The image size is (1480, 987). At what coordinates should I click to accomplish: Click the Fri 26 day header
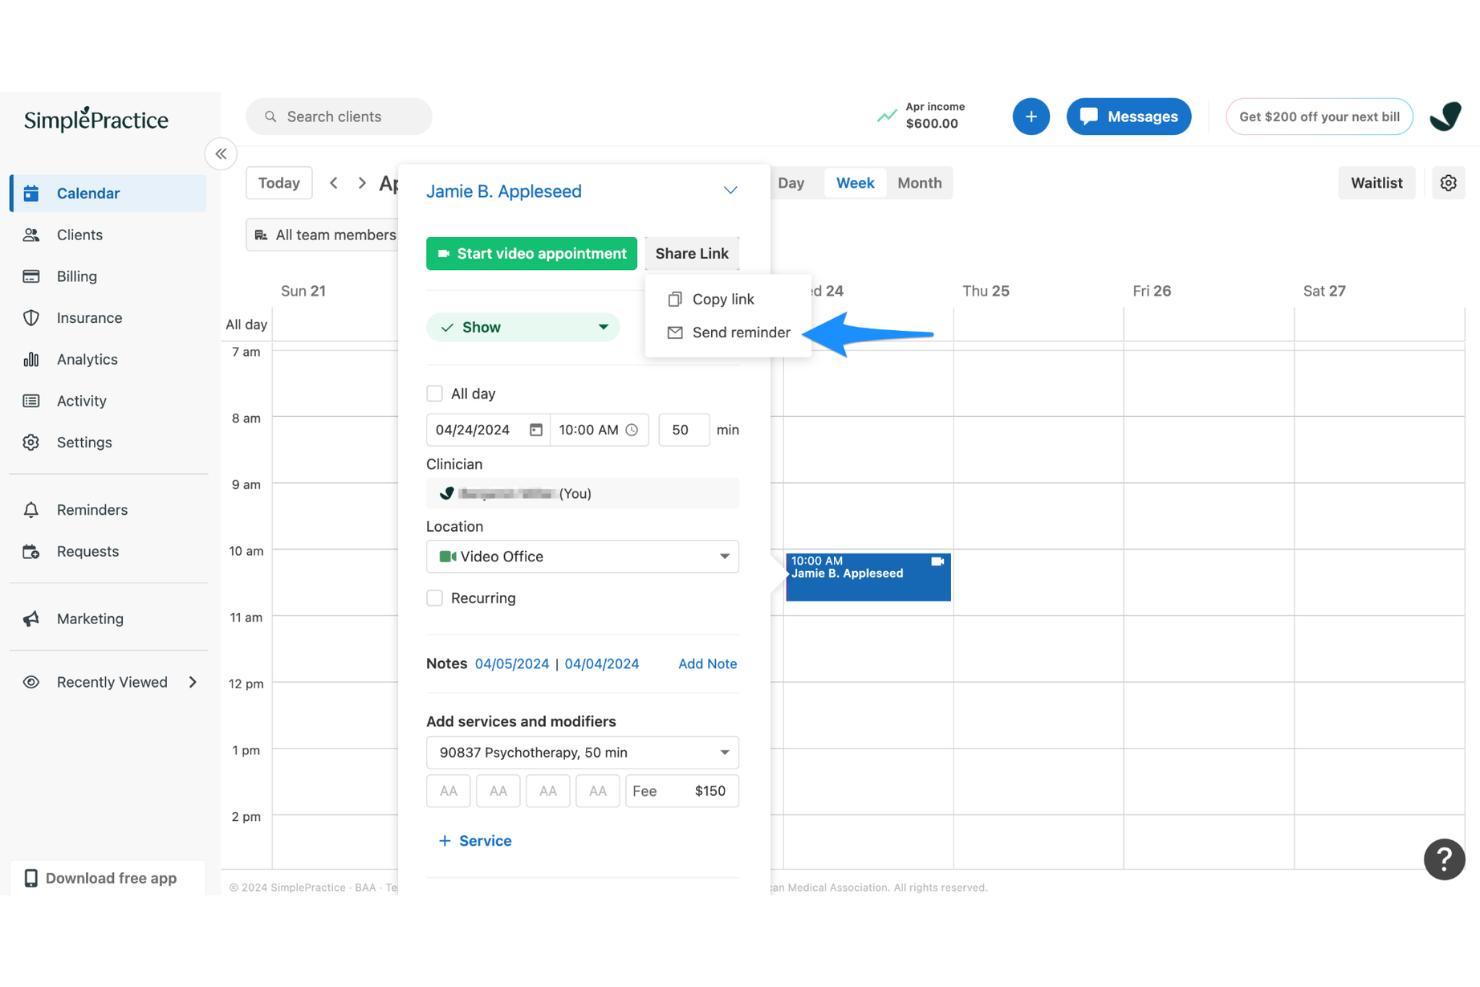(x=1152, y=291)
